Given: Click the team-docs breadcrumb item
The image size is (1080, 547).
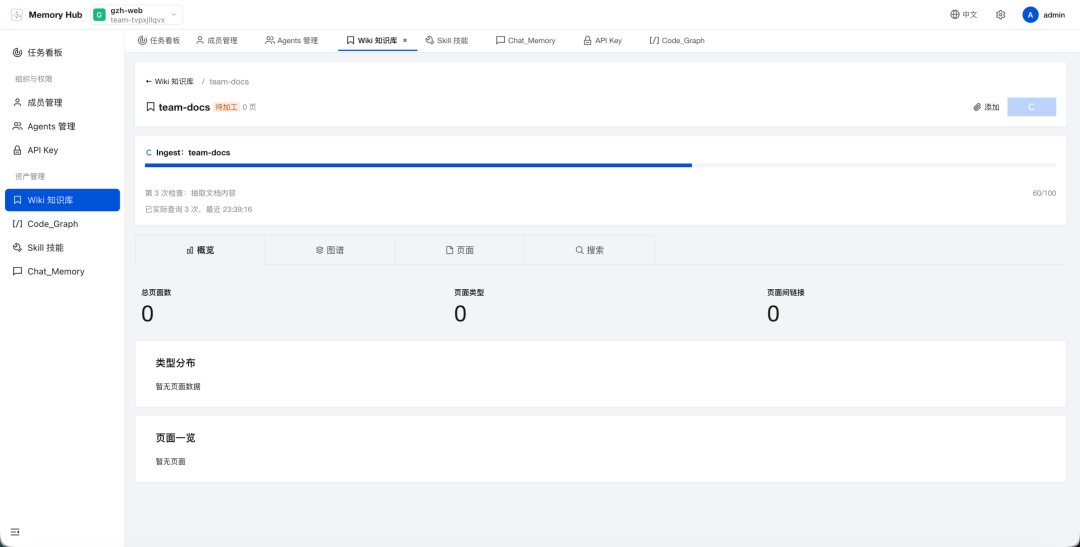Looking at the screenshot, I should [x=229, y=81].
